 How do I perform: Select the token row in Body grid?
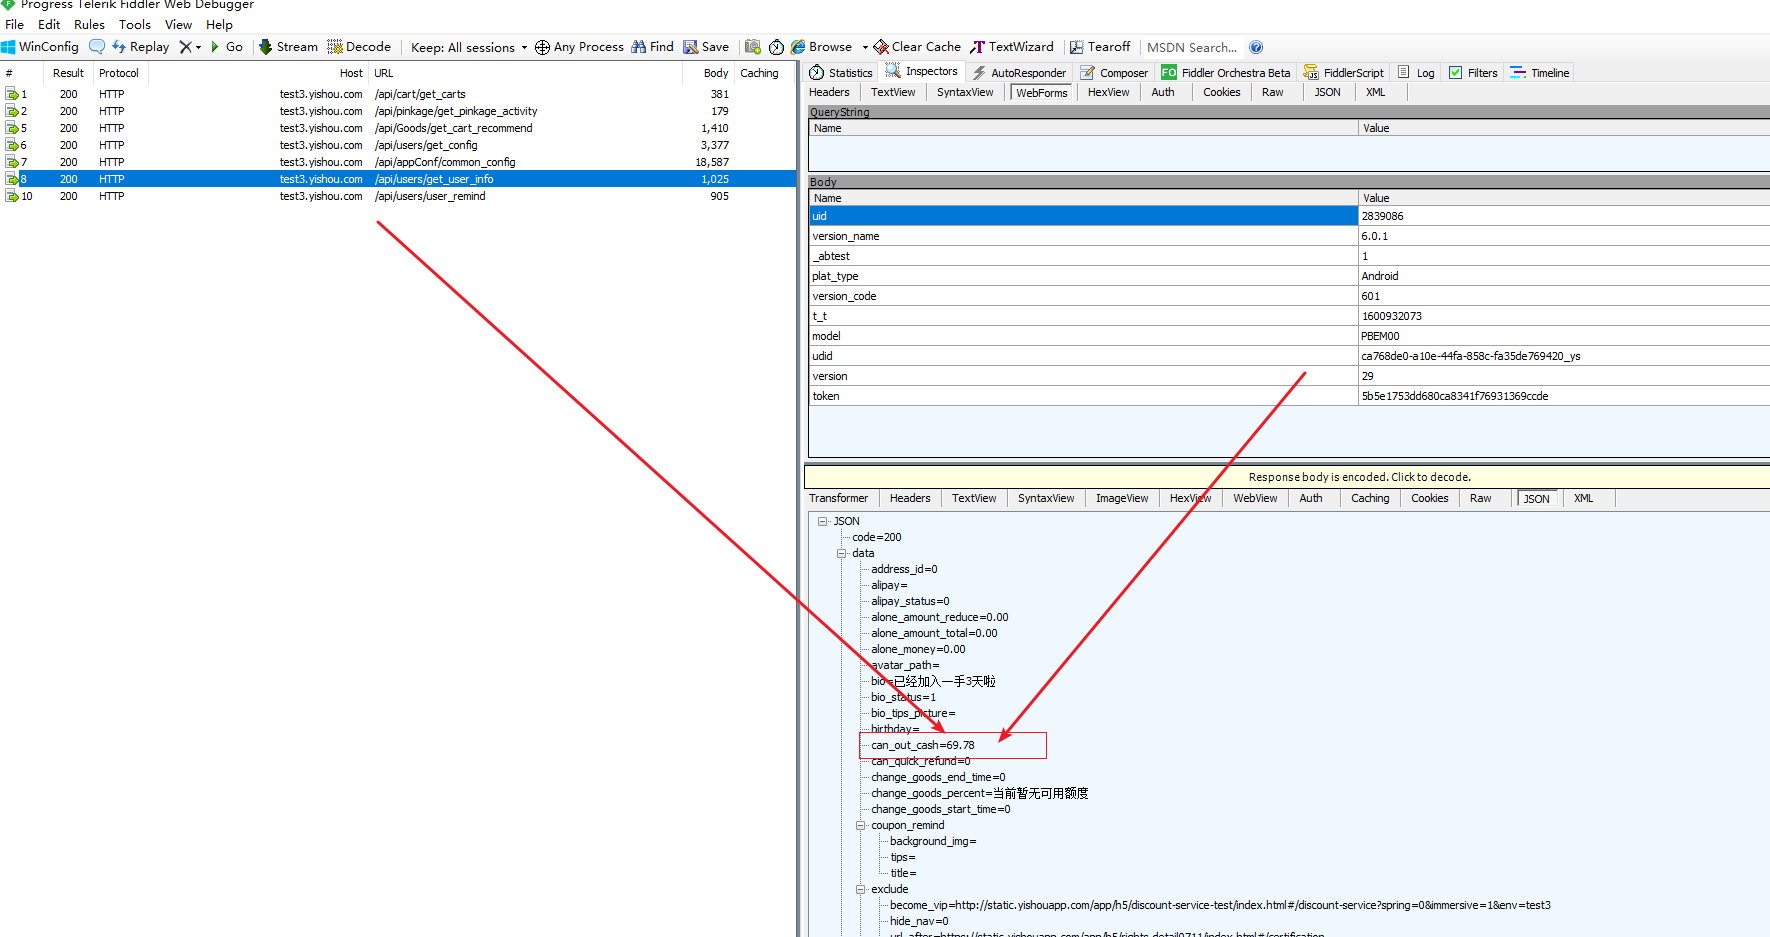tap(1289, 396)
